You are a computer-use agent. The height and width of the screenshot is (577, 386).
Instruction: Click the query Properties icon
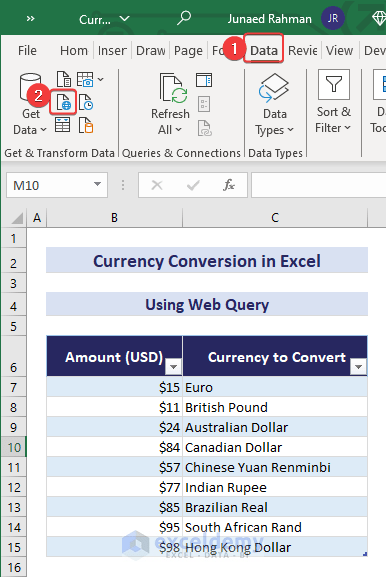point(204,104)
